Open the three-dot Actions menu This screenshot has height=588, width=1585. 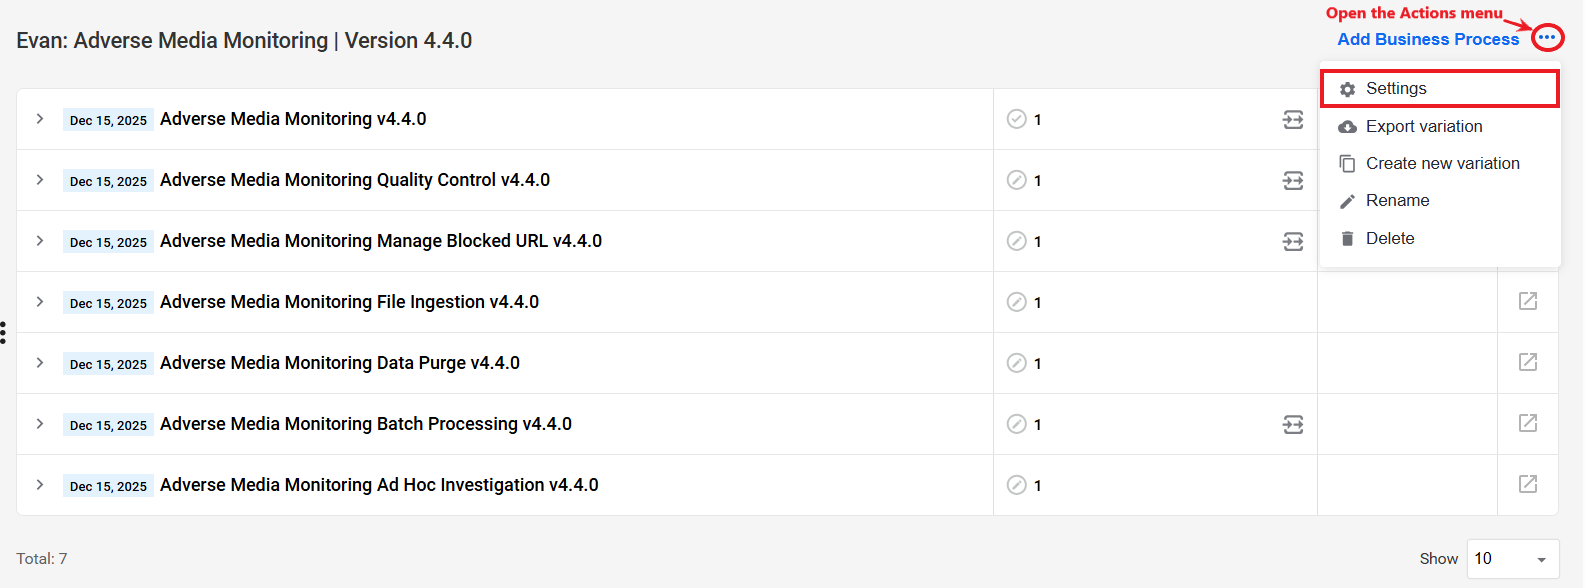tap(1547, 38)
